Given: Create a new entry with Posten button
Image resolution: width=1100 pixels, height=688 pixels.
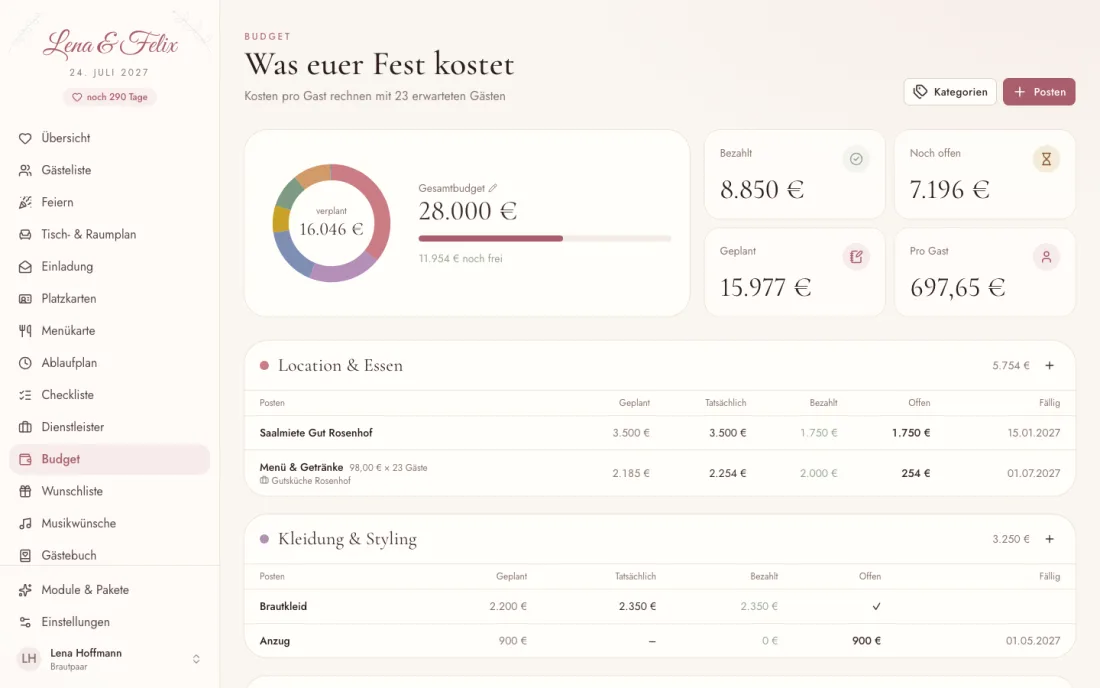Looking at the screenshot, I should (x=1039, y=92).
